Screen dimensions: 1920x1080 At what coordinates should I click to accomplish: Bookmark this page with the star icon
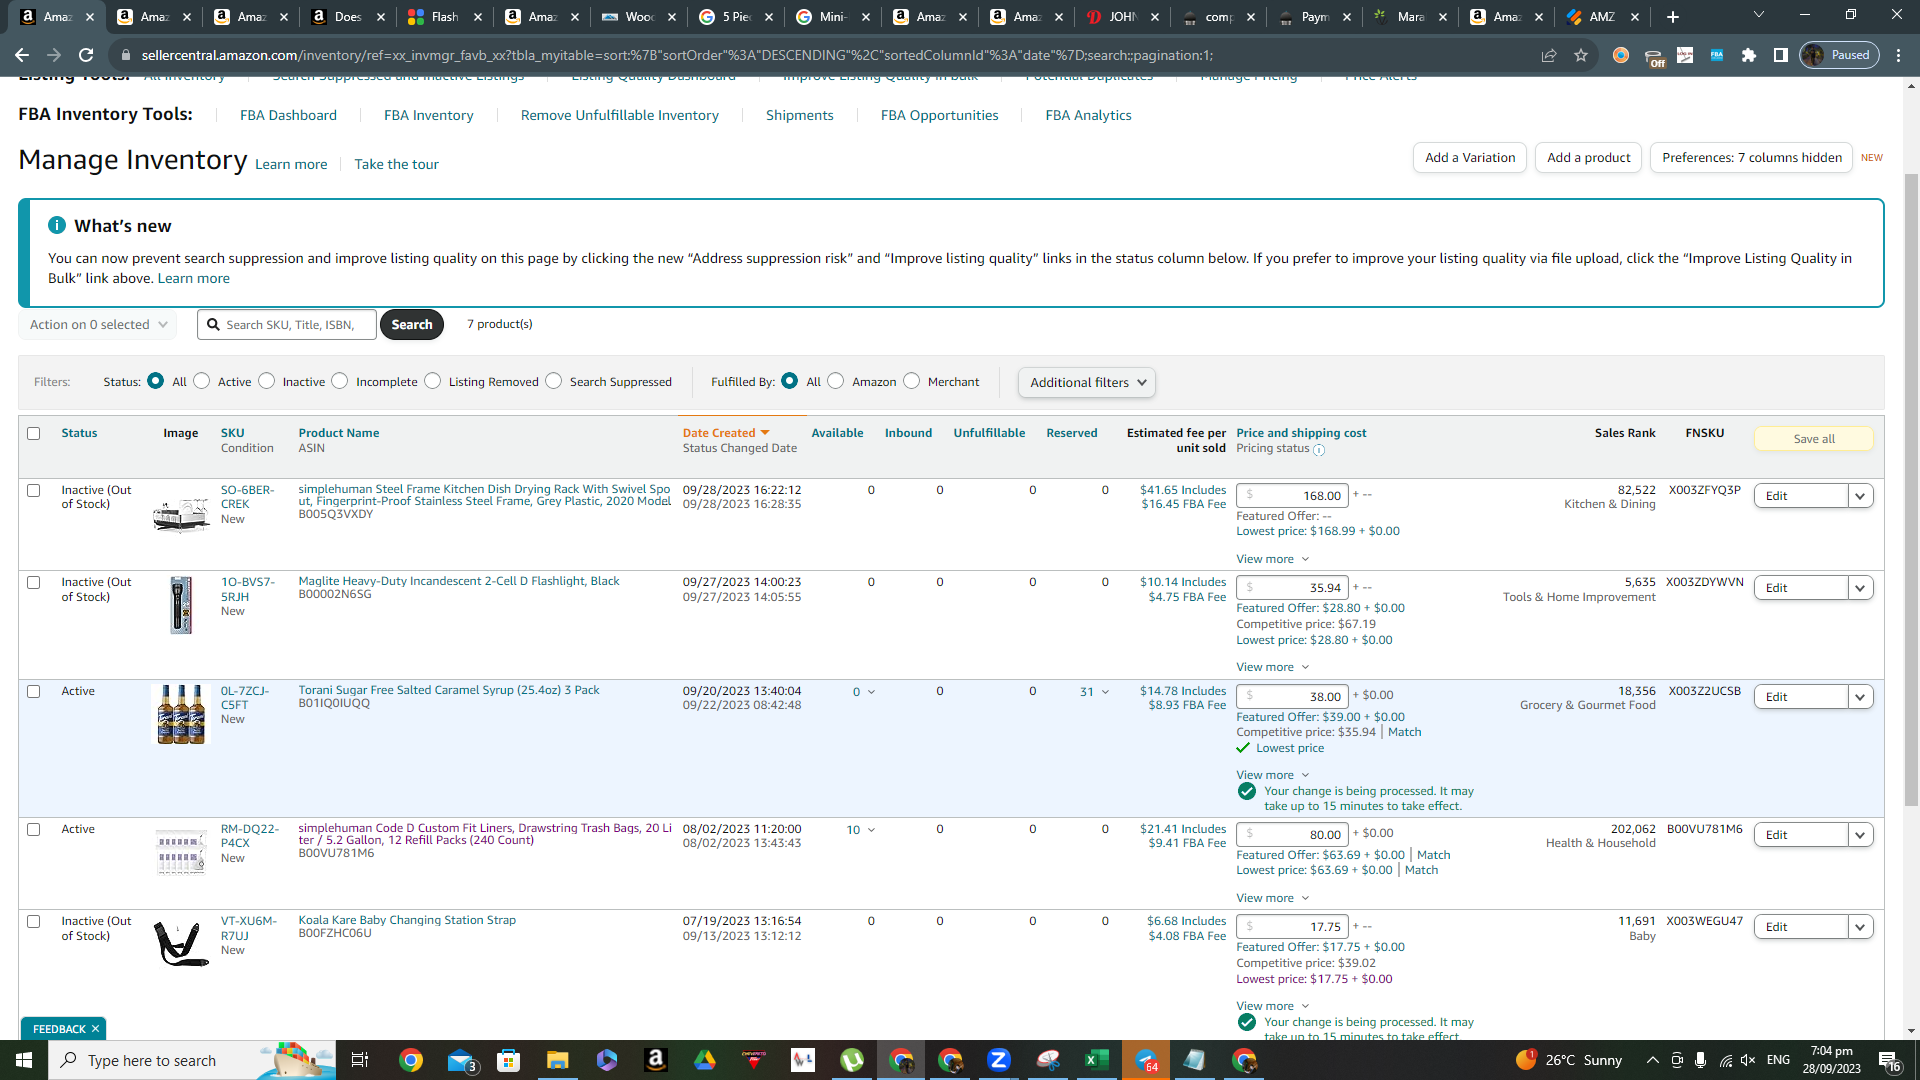coord(1581,55)
